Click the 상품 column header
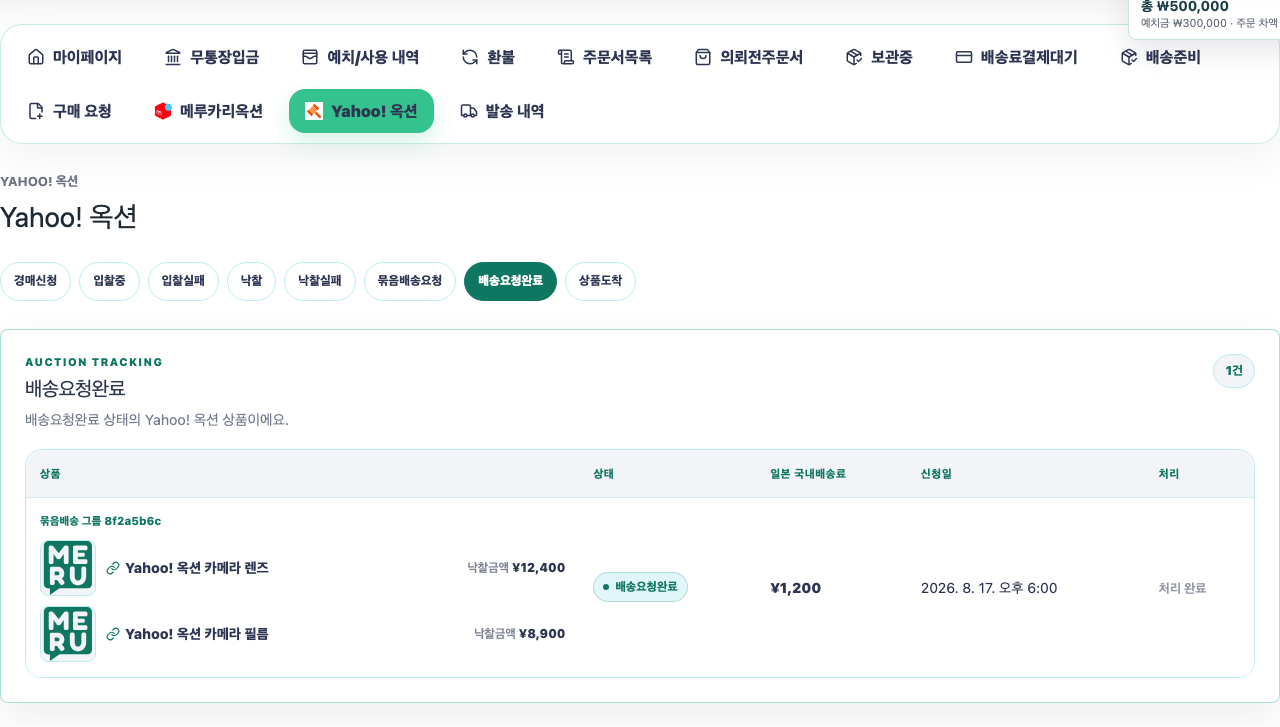 click(50, 474)
